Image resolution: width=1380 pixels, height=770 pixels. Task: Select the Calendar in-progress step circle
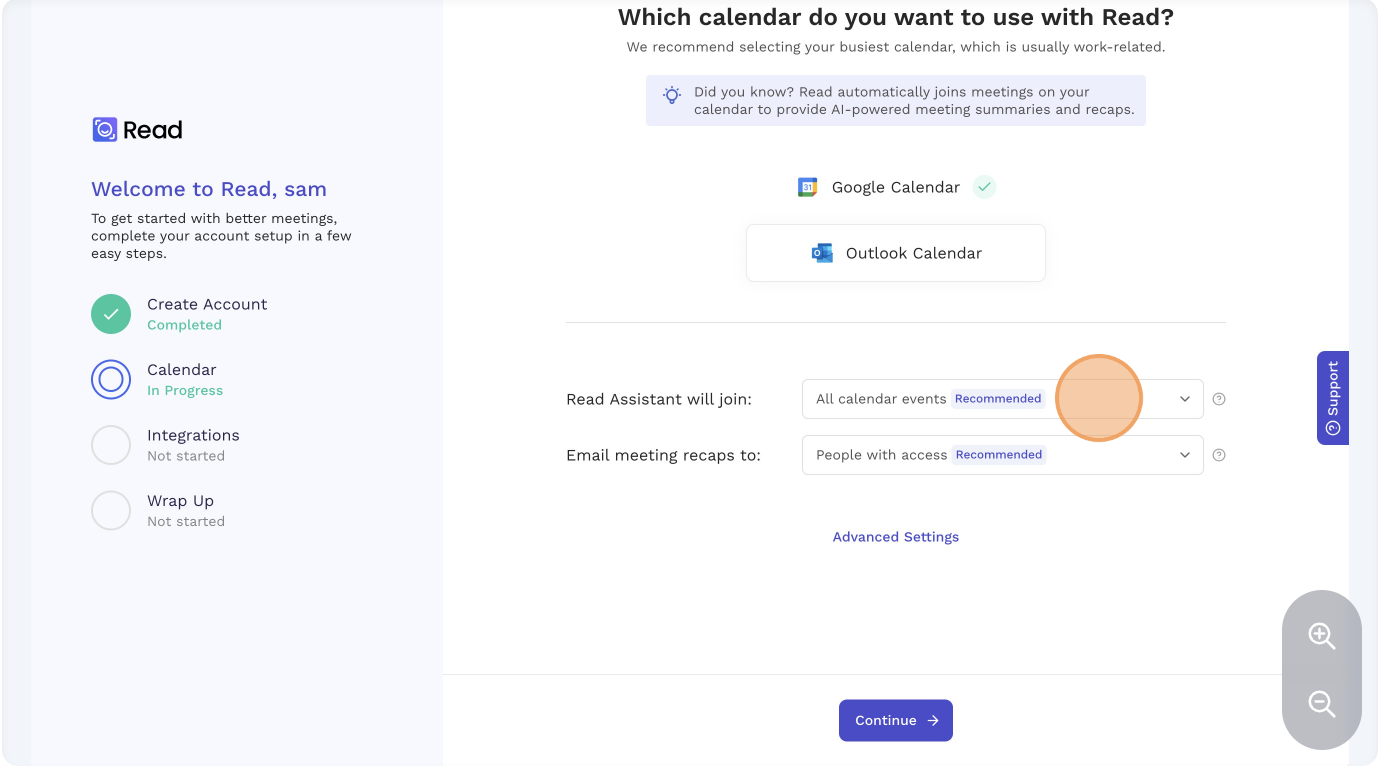[x=111, y=380]
